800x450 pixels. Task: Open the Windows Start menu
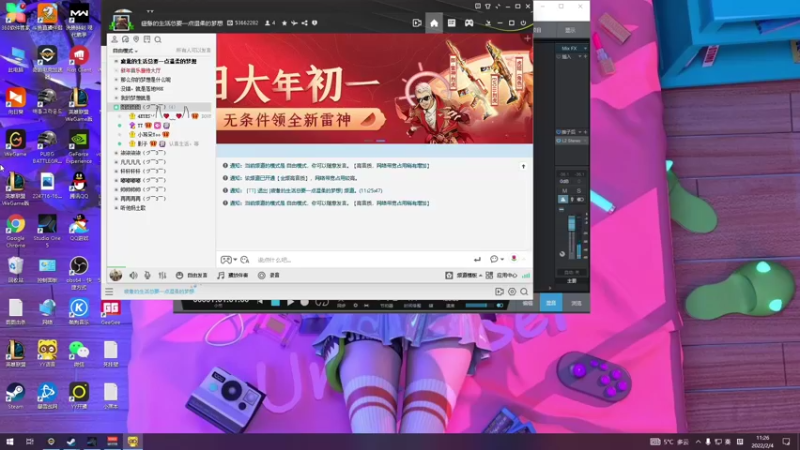9,441
